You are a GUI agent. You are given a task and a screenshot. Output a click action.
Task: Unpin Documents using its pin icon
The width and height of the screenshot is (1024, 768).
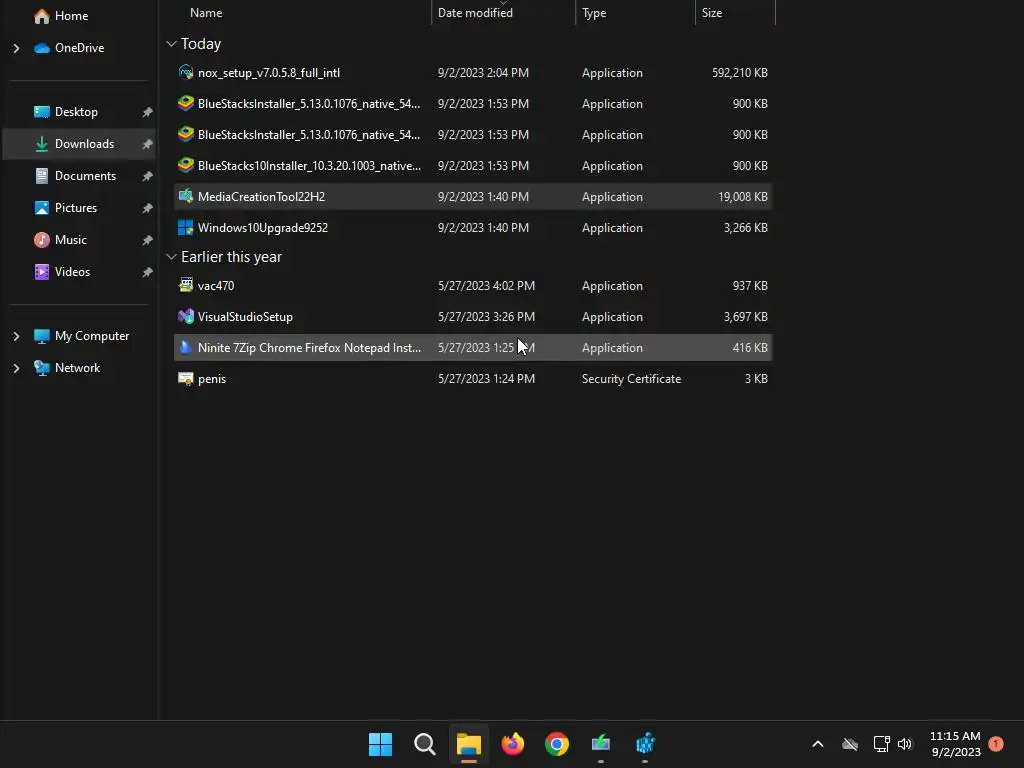(147, 176)
